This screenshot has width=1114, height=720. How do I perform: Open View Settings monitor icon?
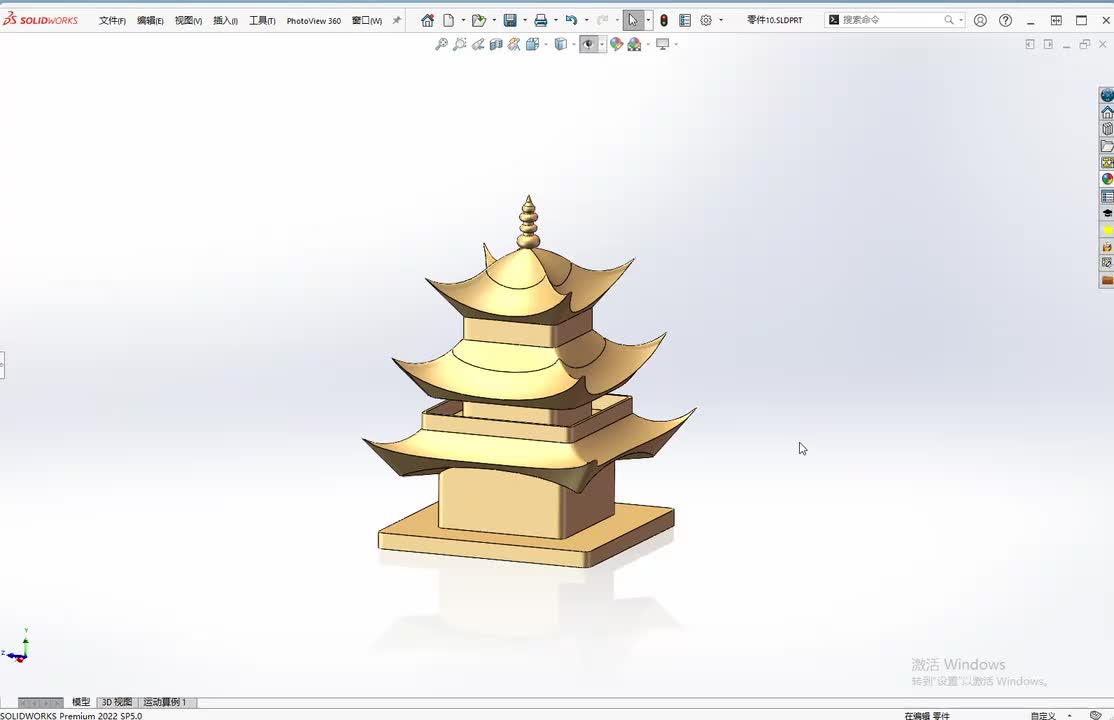click(x=663, y=44)
